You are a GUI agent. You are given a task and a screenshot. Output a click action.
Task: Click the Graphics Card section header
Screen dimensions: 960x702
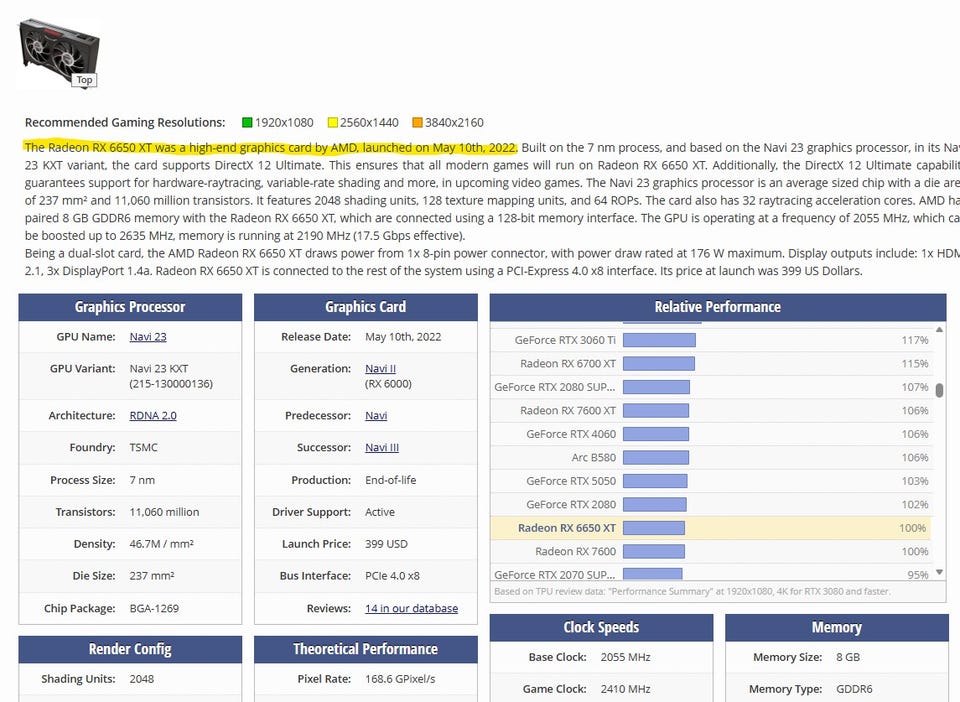(366, 307)
